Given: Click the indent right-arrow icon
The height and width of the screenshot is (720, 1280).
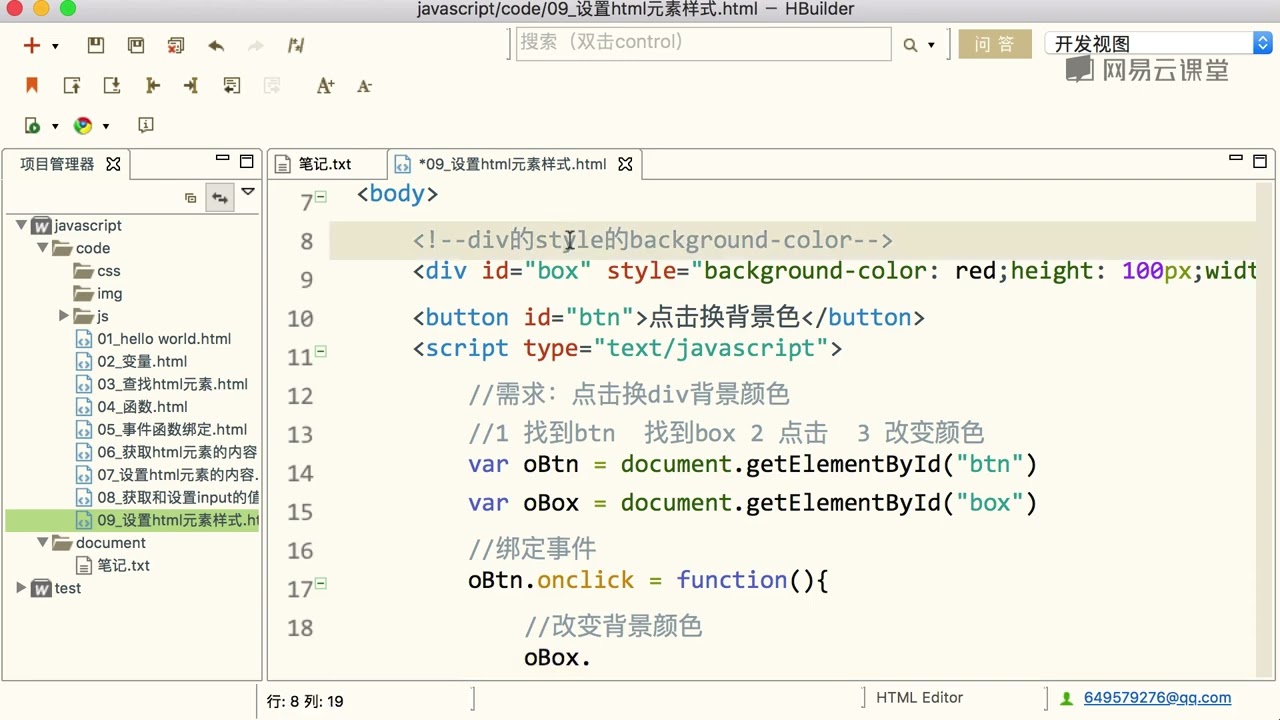Looking at the screenshot, I should pos(191,85).
